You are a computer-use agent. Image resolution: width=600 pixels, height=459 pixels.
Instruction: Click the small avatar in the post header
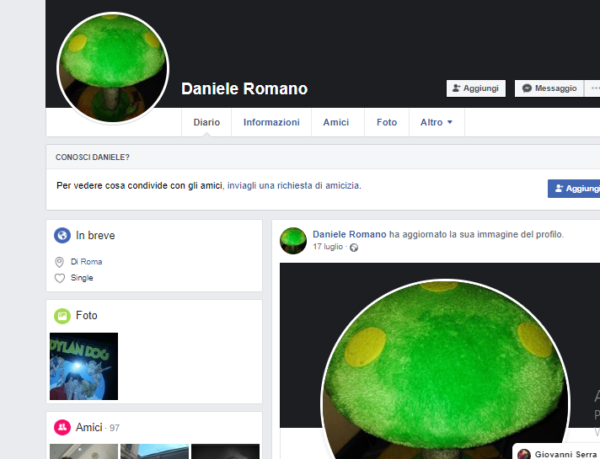293,240
